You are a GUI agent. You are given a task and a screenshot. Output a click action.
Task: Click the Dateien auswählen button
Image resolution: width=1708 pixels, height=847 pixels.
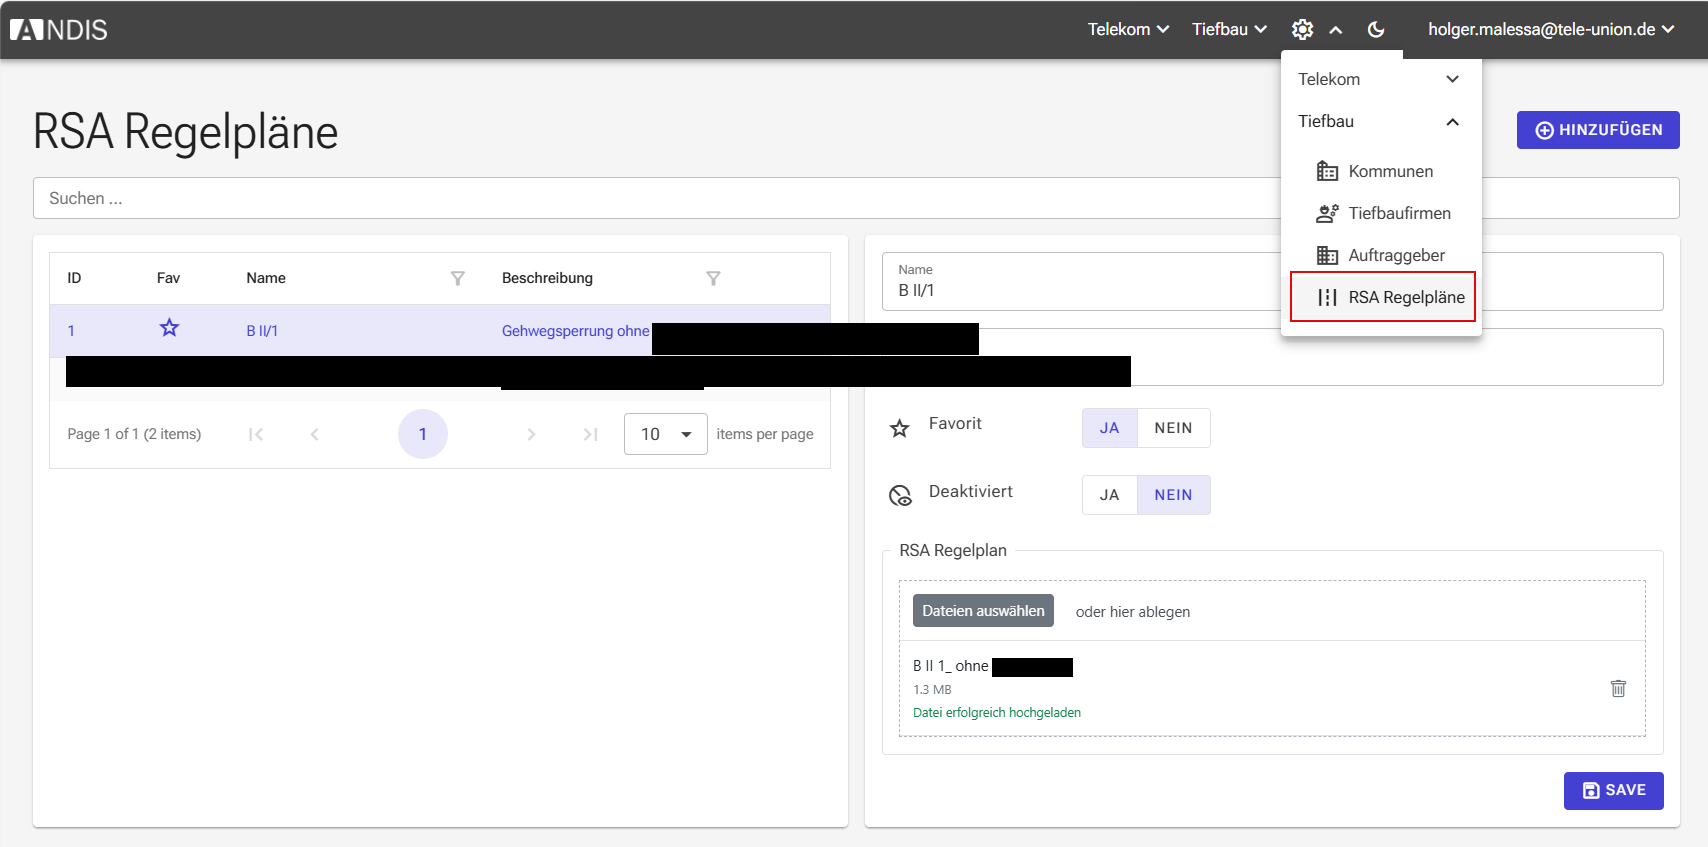(x=983, y=611)
